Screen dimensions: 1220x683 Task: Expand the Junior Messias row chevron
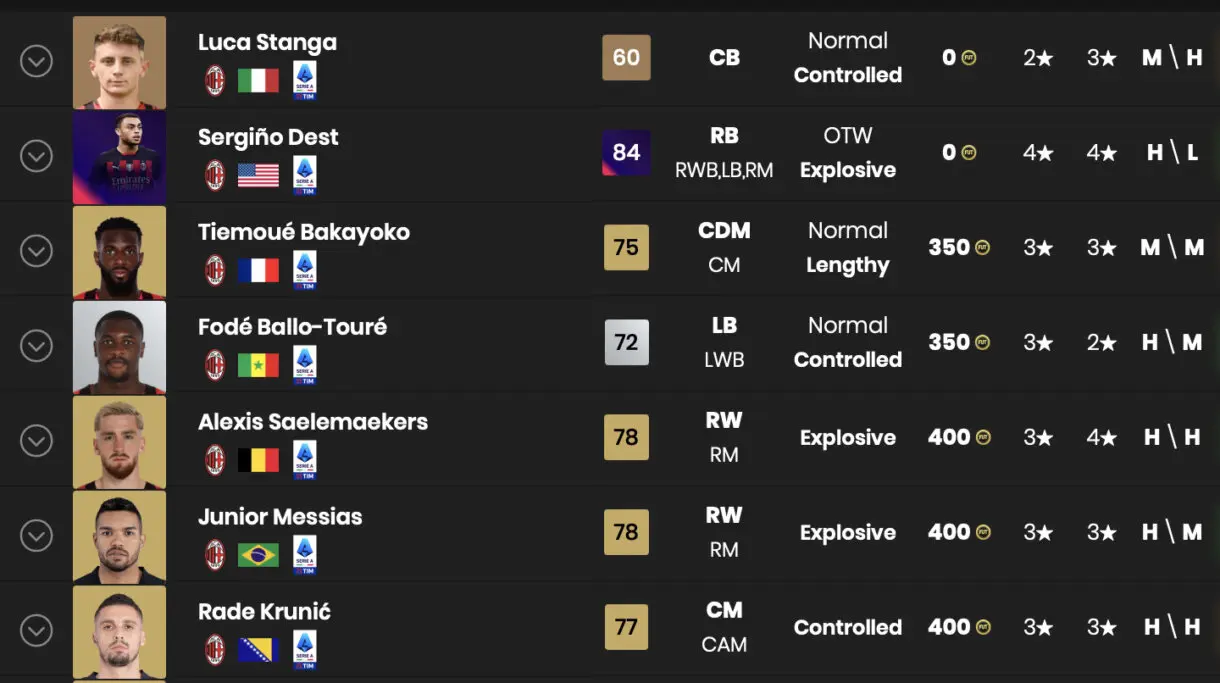click(36, 536)
